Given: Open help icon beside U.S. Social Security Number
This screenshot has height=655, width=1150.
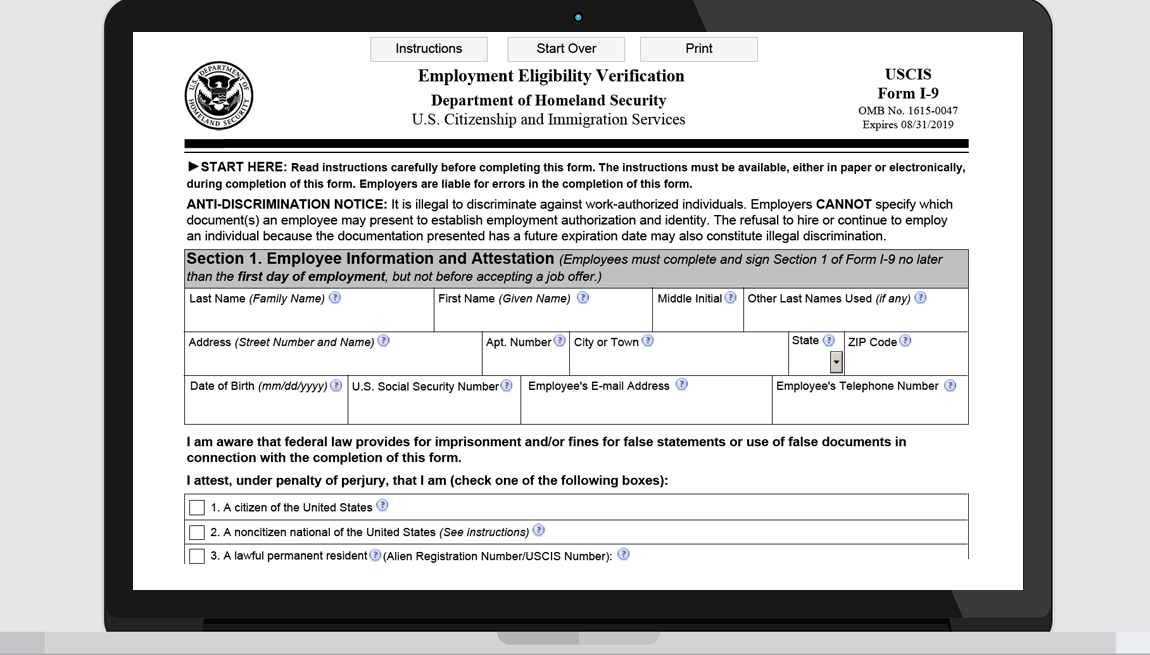Looking at the screenshot, I should (x=507, y=386).
